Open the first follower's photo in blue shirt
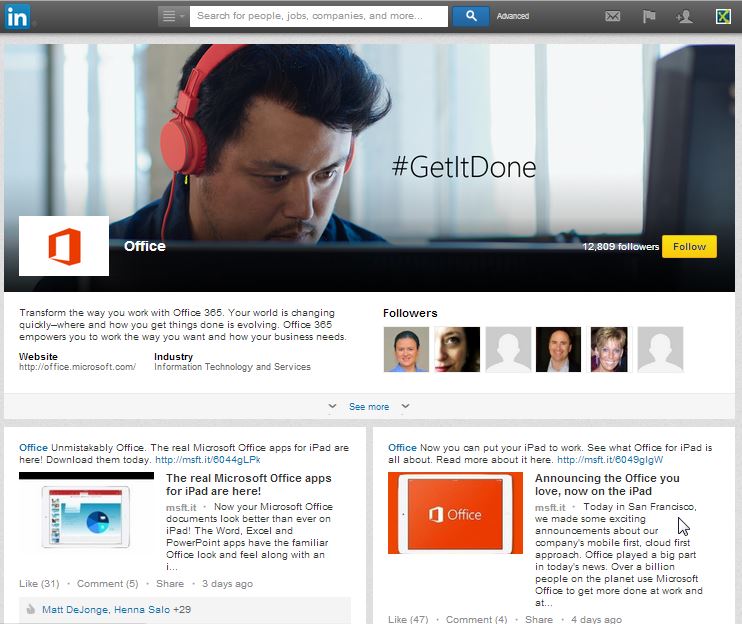Screen dimensions: 742x624 click(x=406, y=349)
